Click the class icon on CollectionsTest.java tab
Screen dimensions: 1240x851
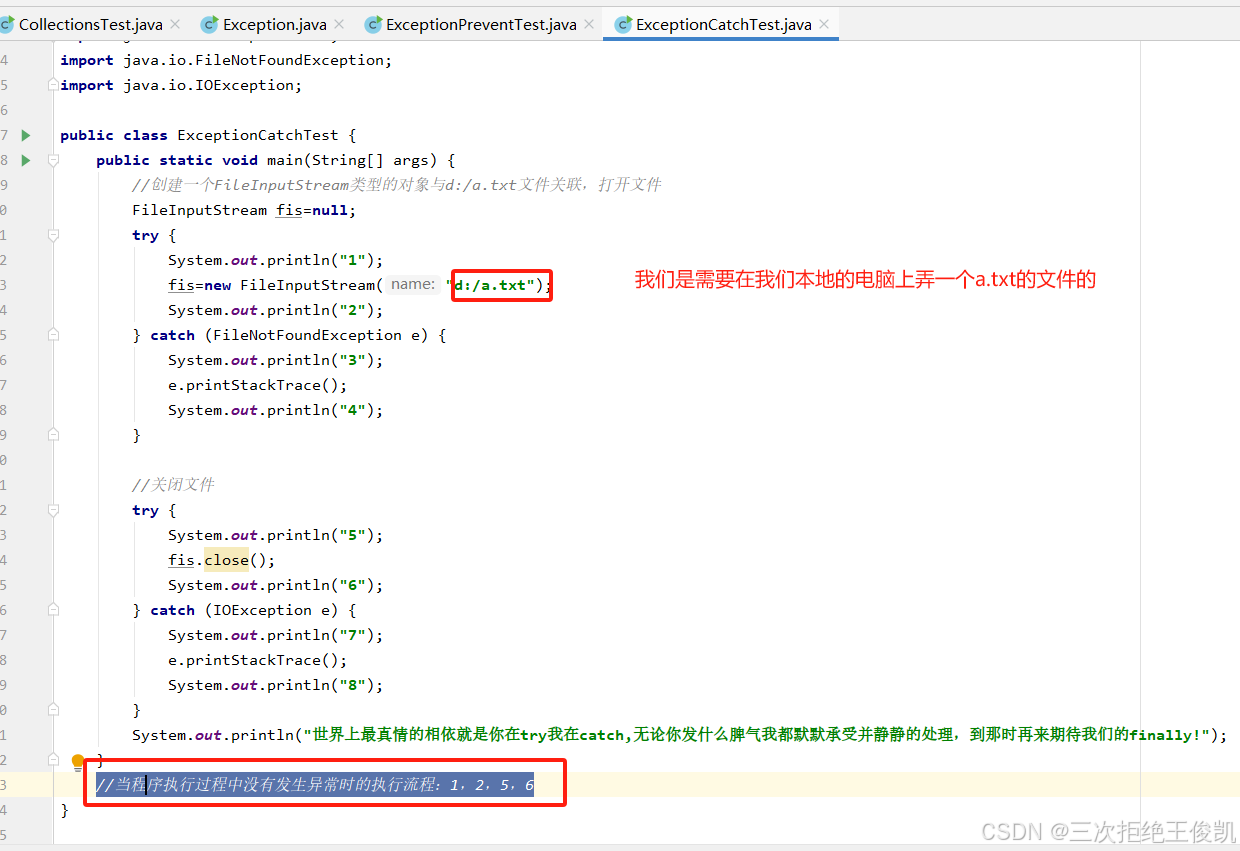point(8,23)
